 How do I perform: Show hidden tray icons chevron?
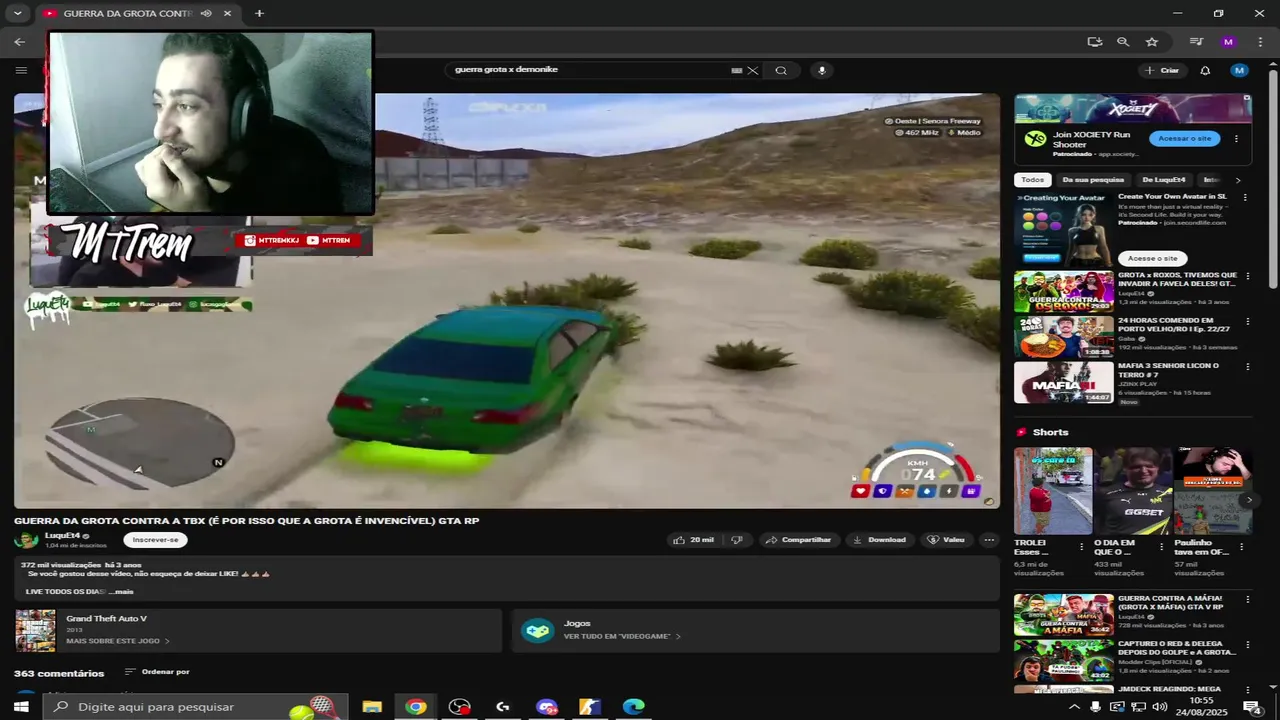1074,707
